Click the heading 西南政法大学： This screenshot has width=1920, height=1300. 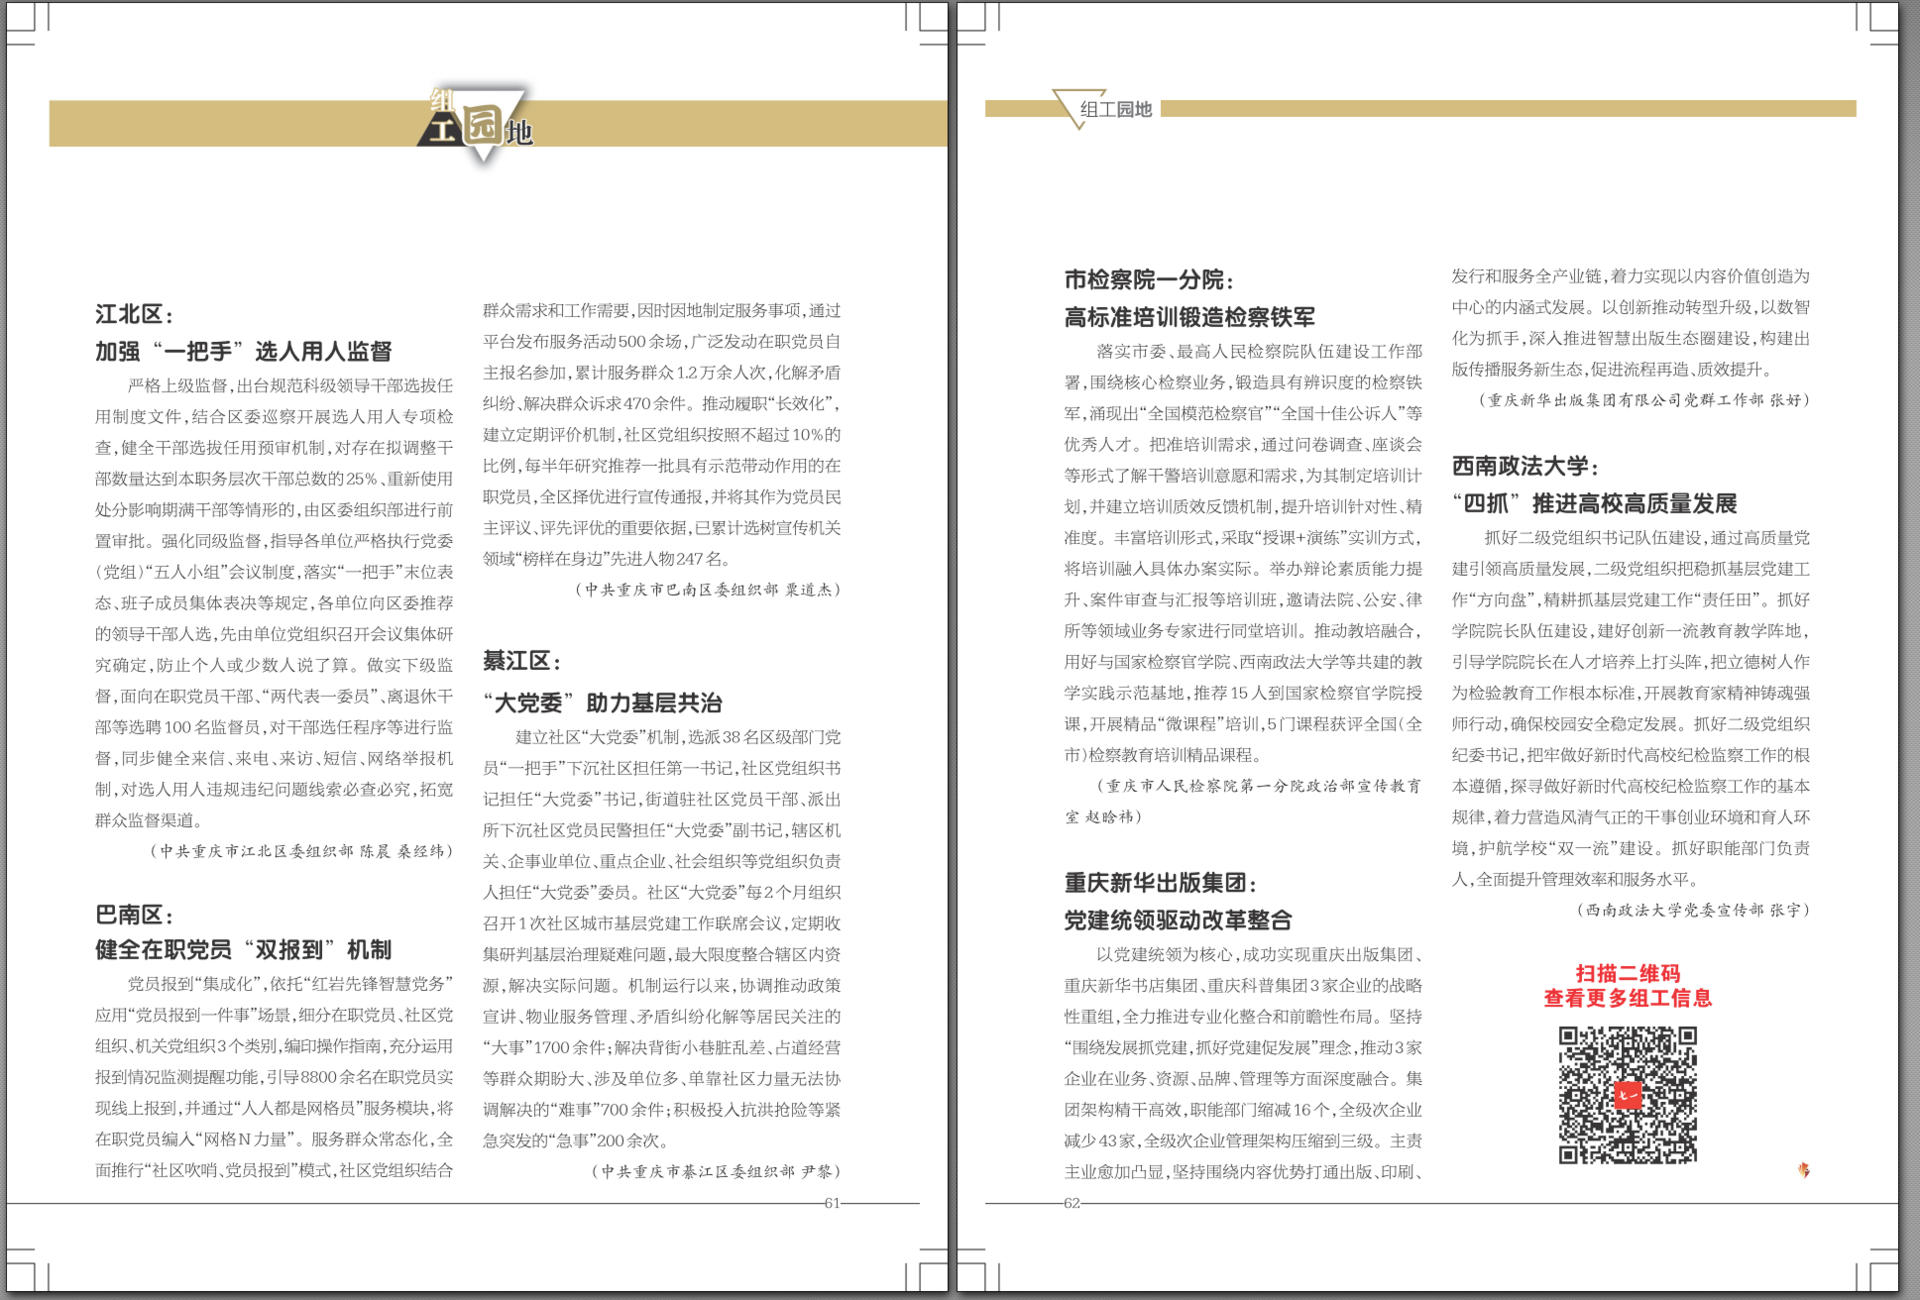[x=1526, y=465]
